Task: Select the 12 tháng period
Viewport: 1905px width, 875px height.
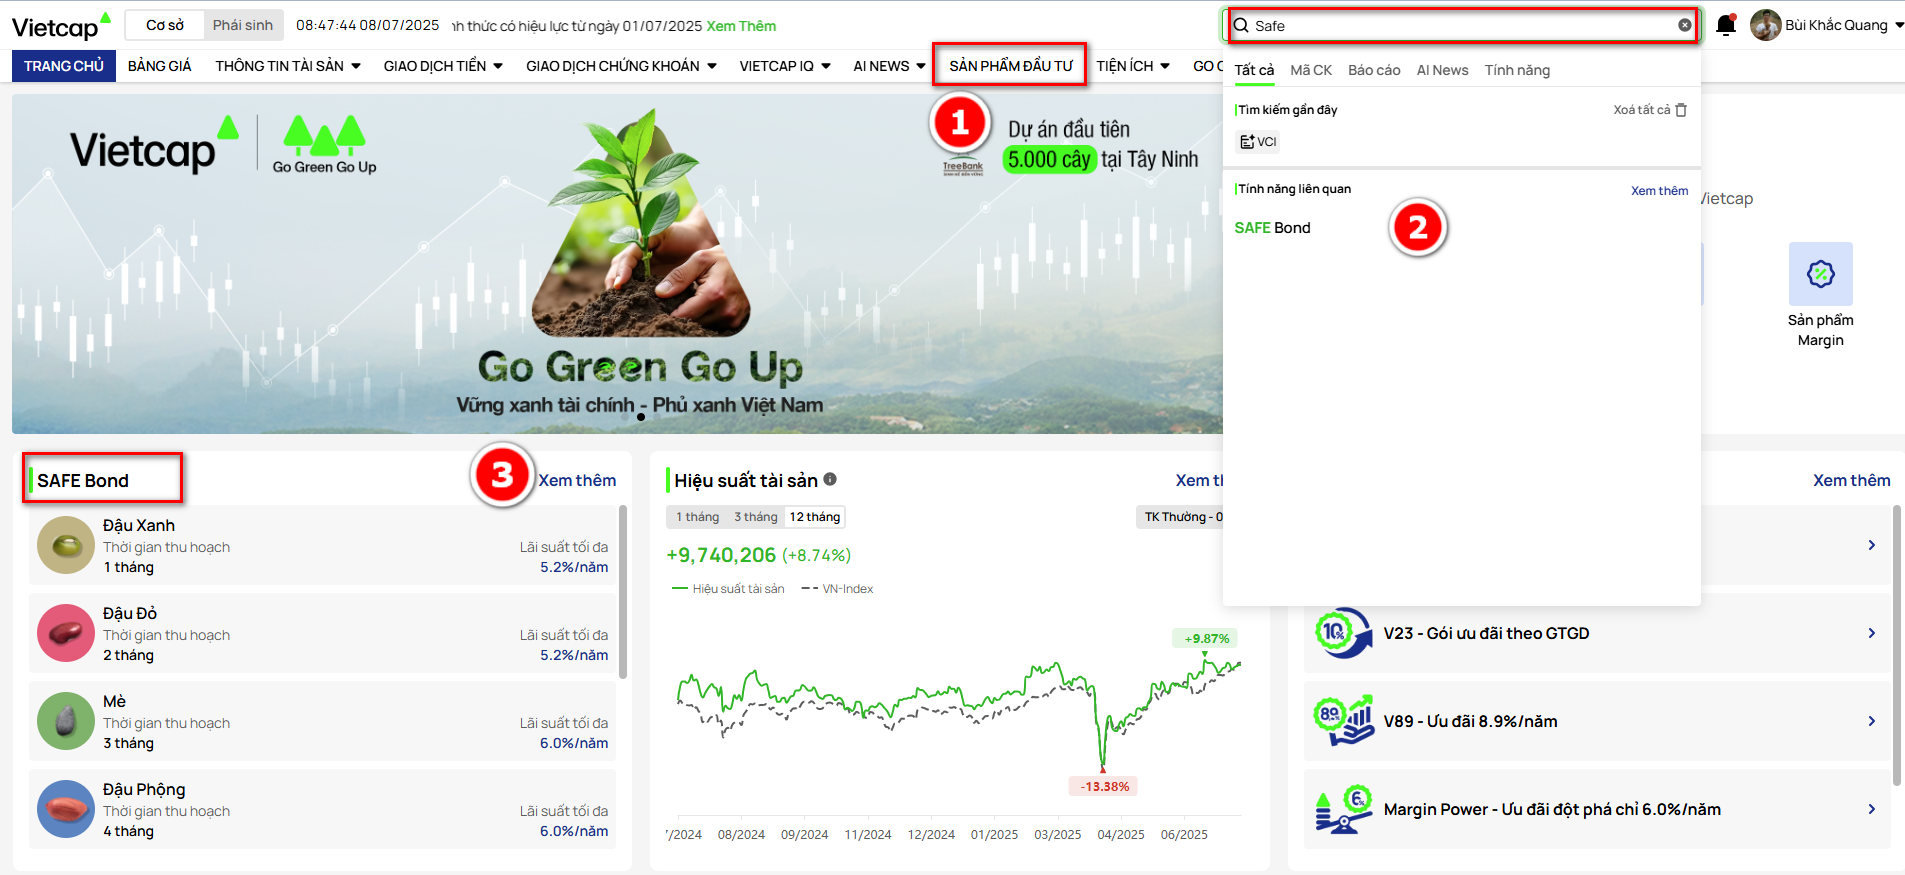Action: coord(815,517)
